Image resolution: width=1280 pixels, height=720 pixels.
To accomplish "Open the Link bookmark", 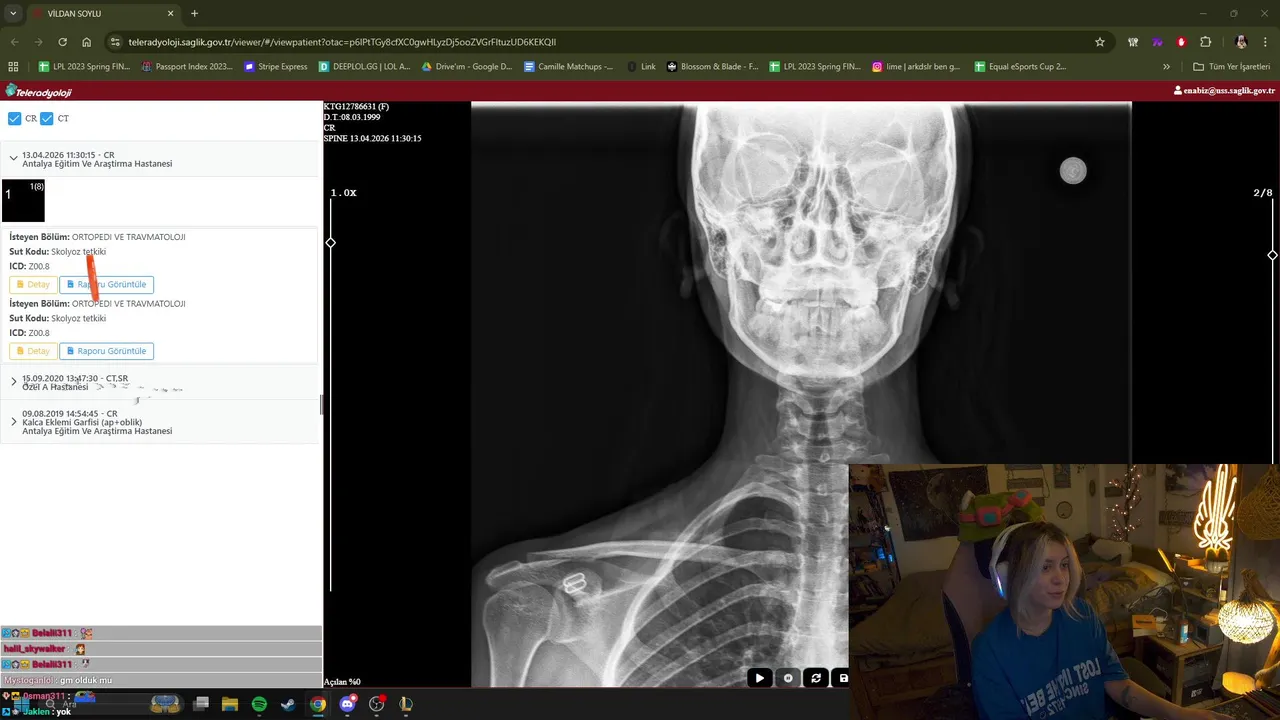I will pyautogui.click(x=641, y=66).
